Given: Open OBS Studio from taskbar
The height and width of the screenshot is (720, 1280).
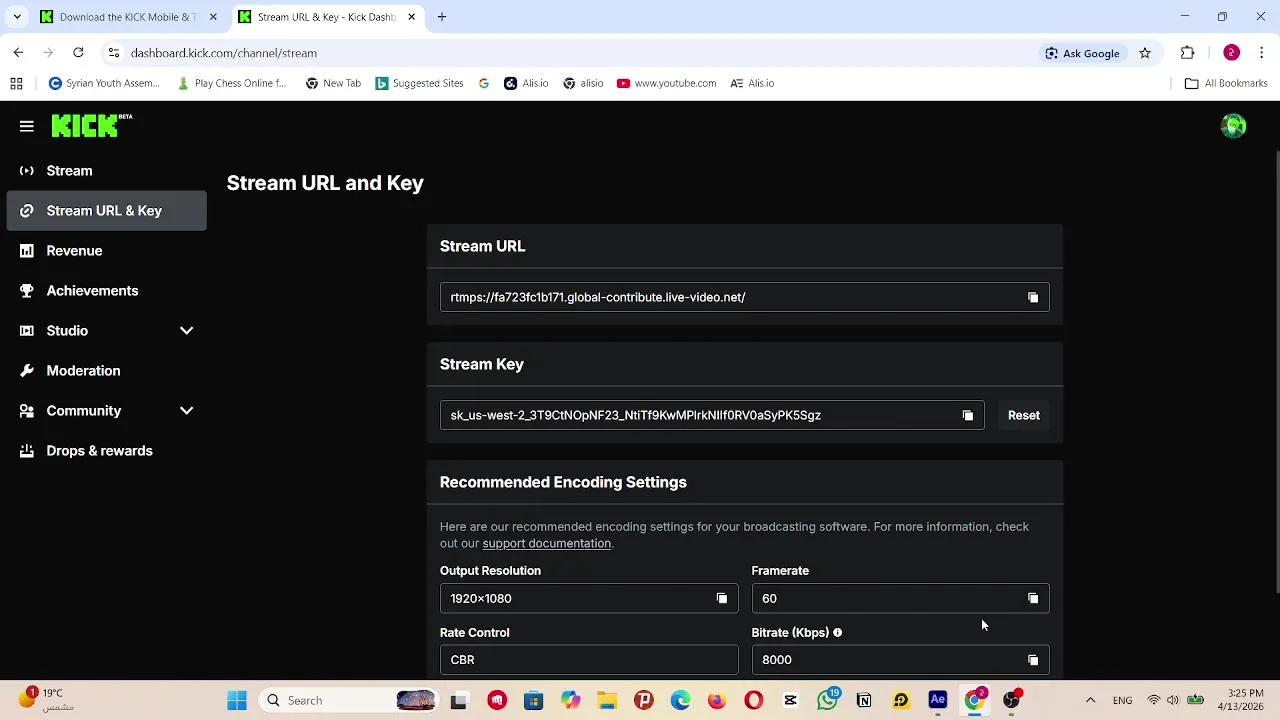Looking at the screenshot, I should tap(1011, 700).
